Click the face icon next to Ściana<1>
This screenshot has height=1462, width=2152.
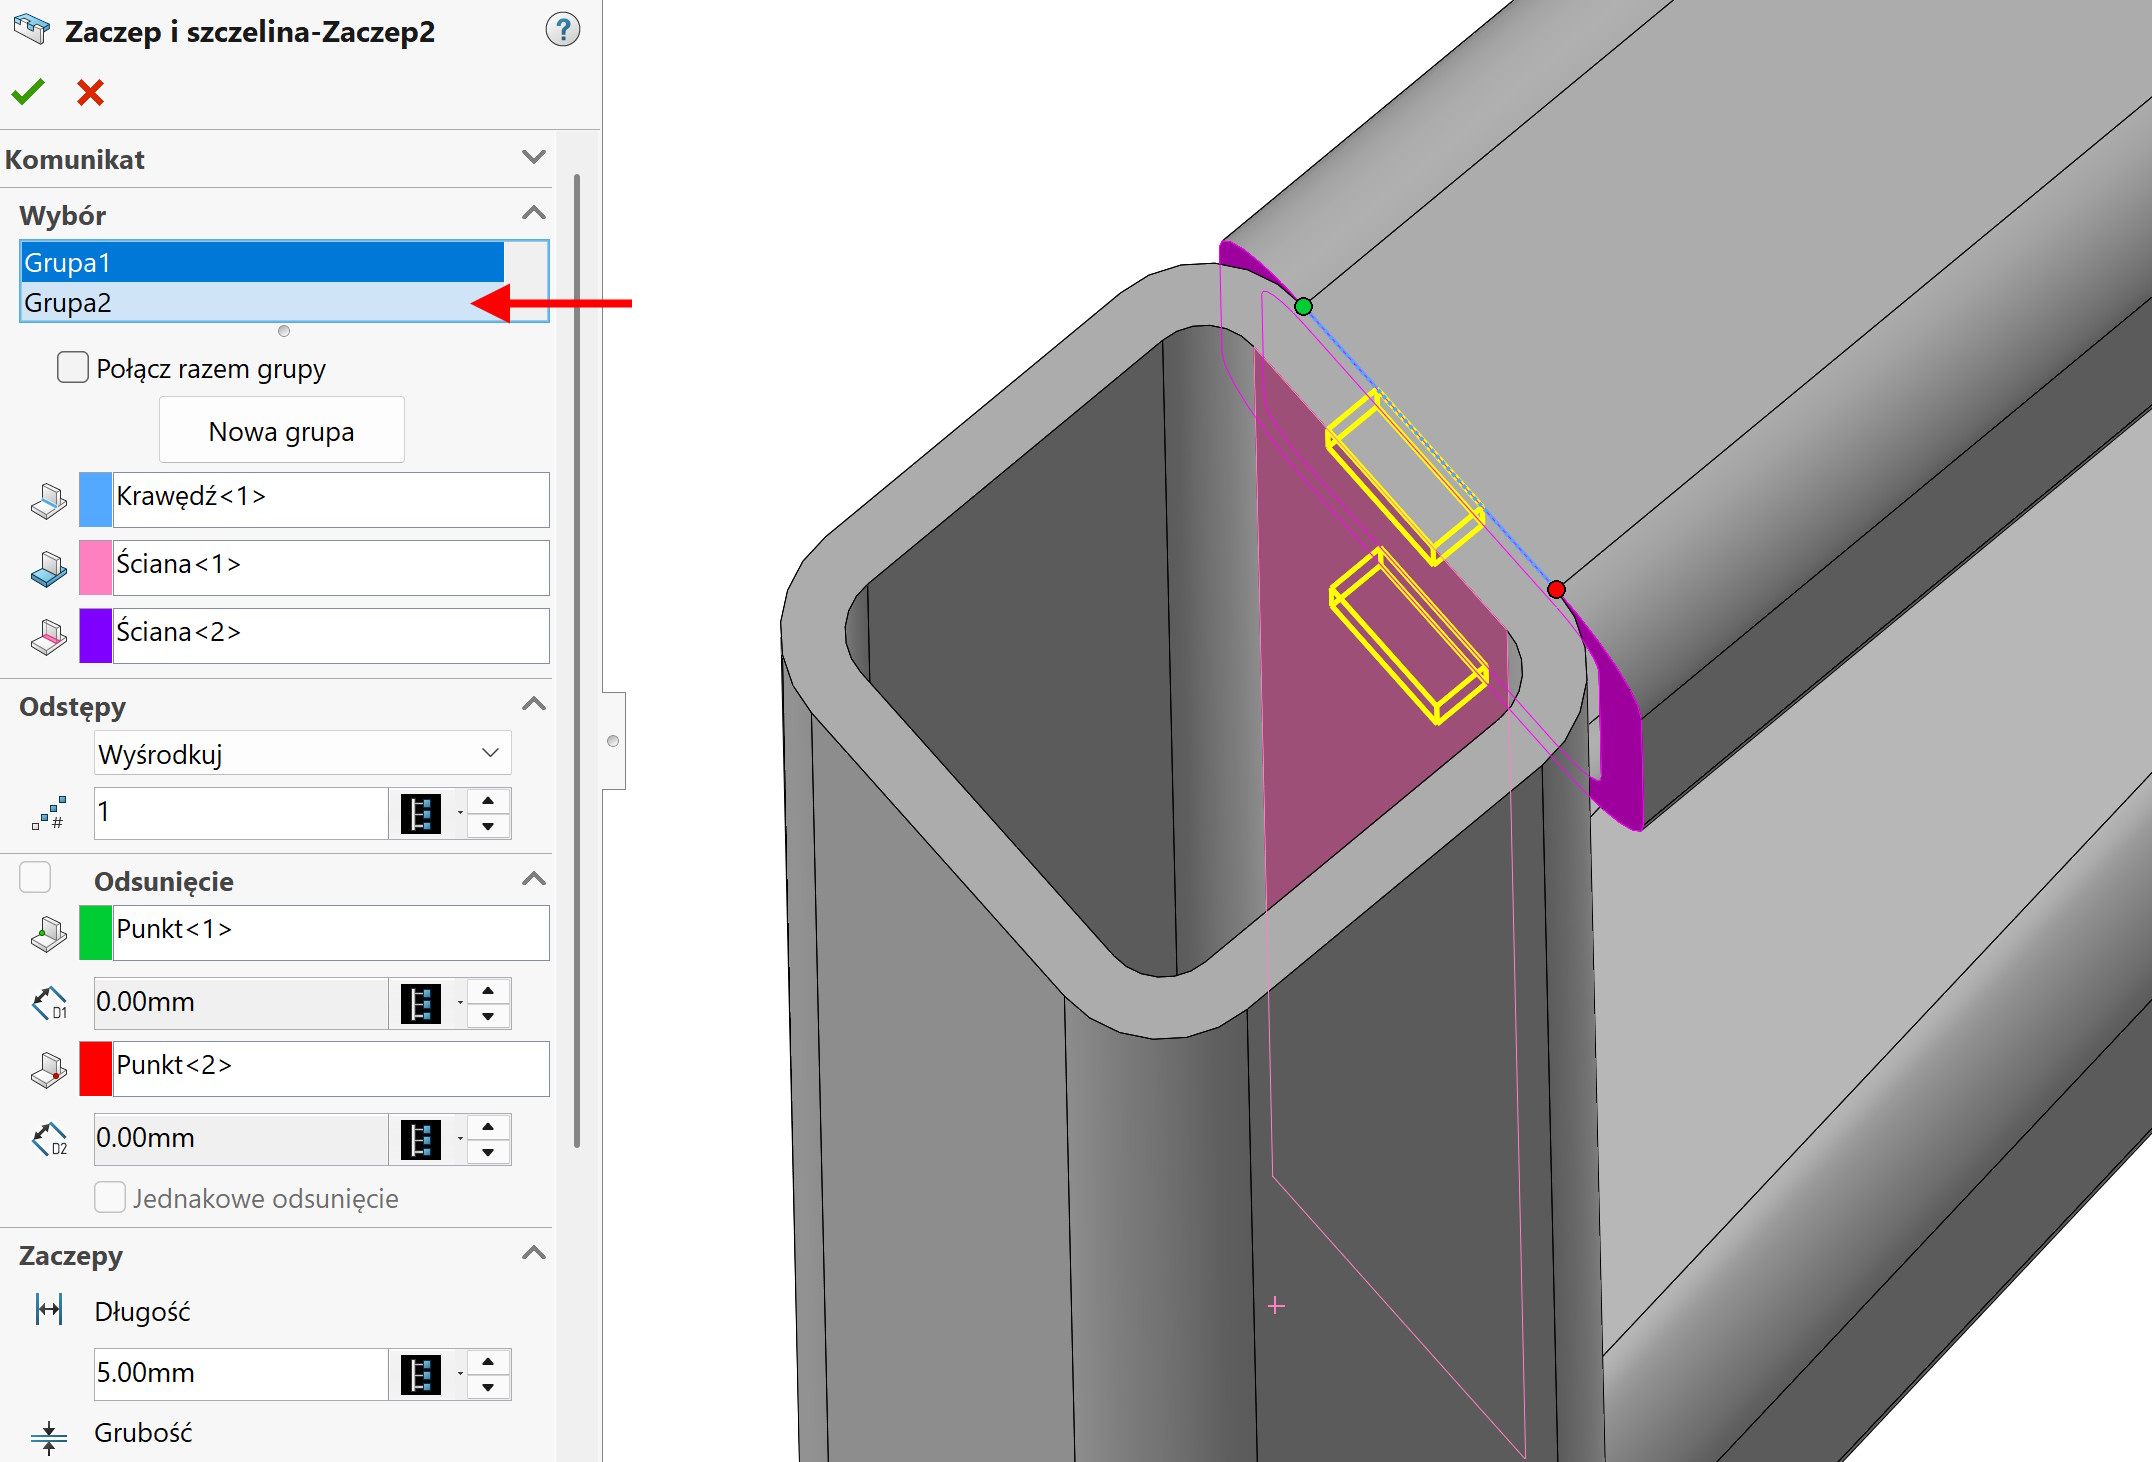coord(48,568)
